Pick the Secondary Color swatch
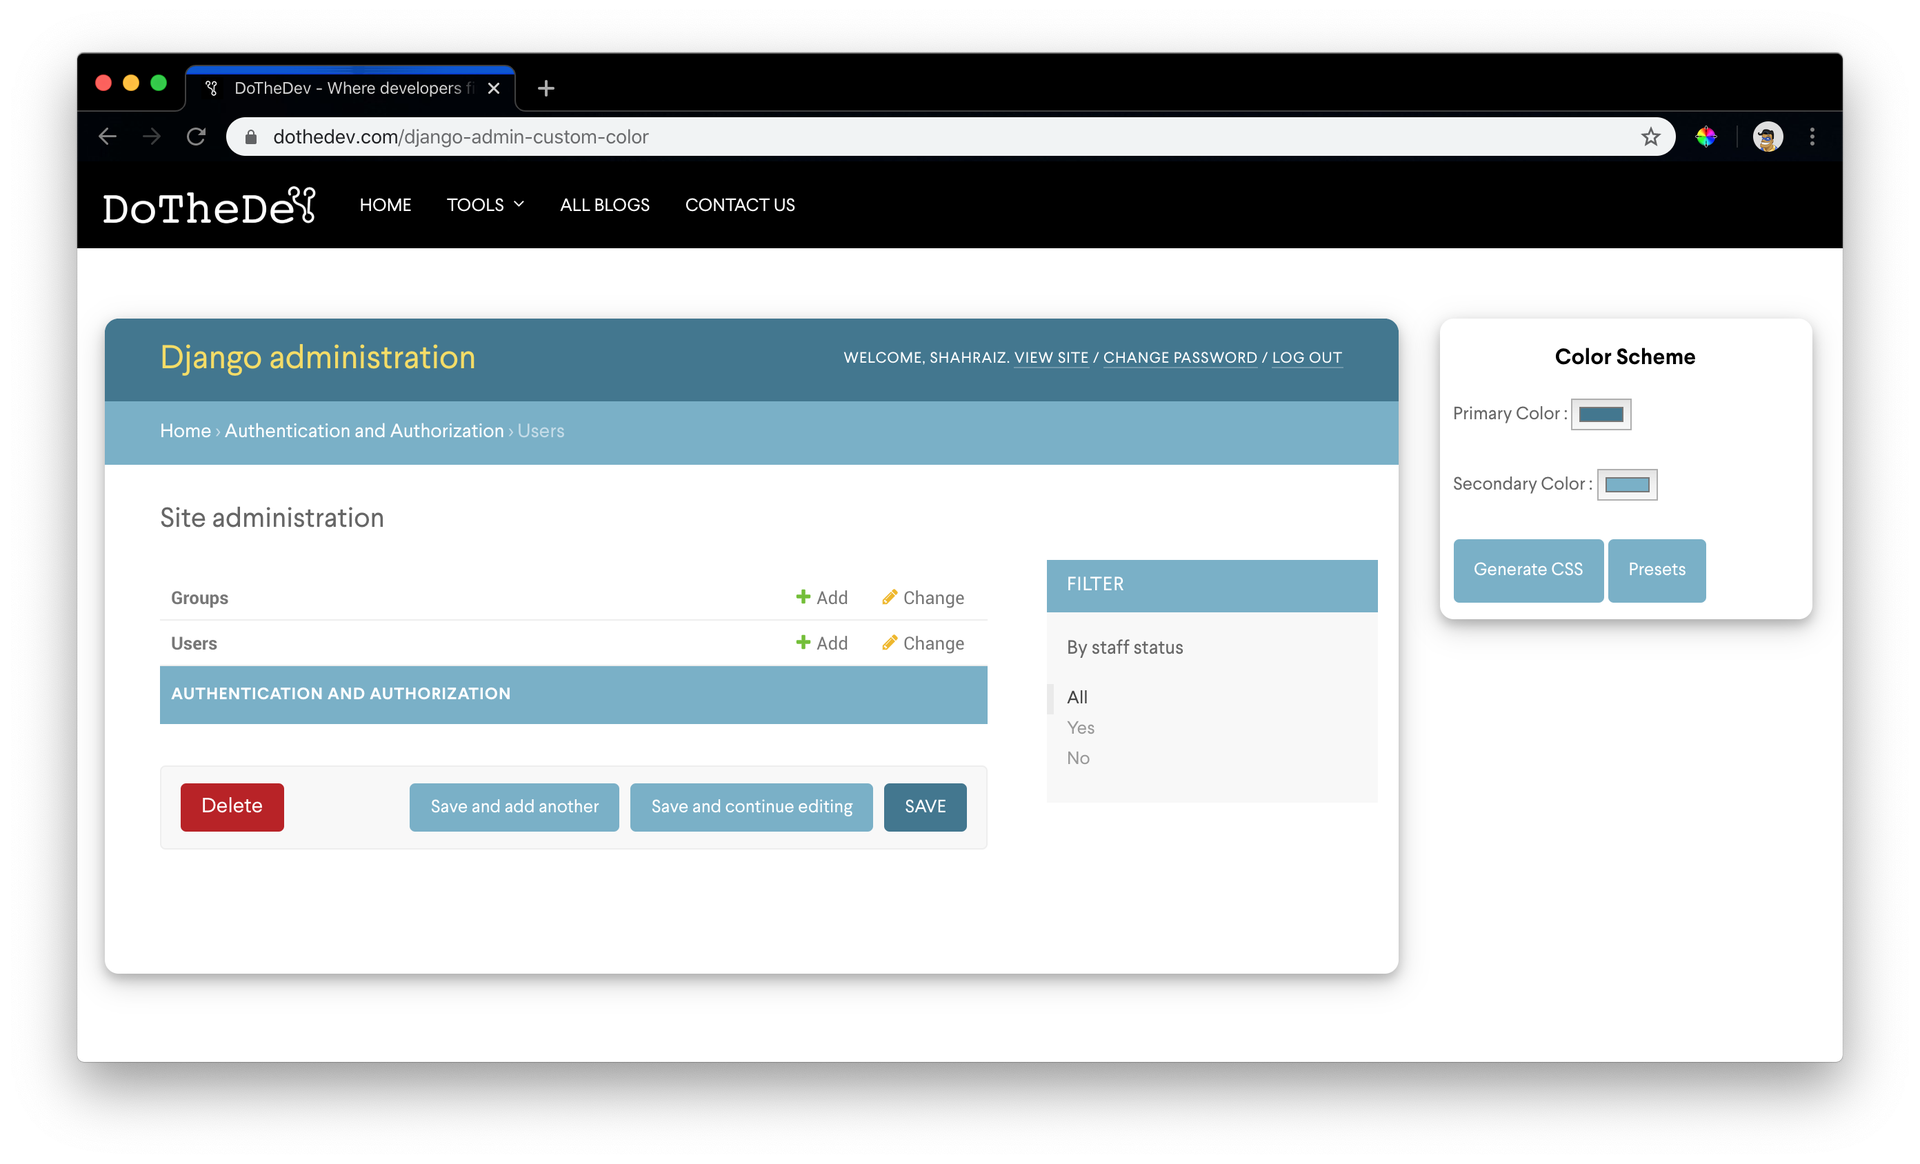 1627,485
